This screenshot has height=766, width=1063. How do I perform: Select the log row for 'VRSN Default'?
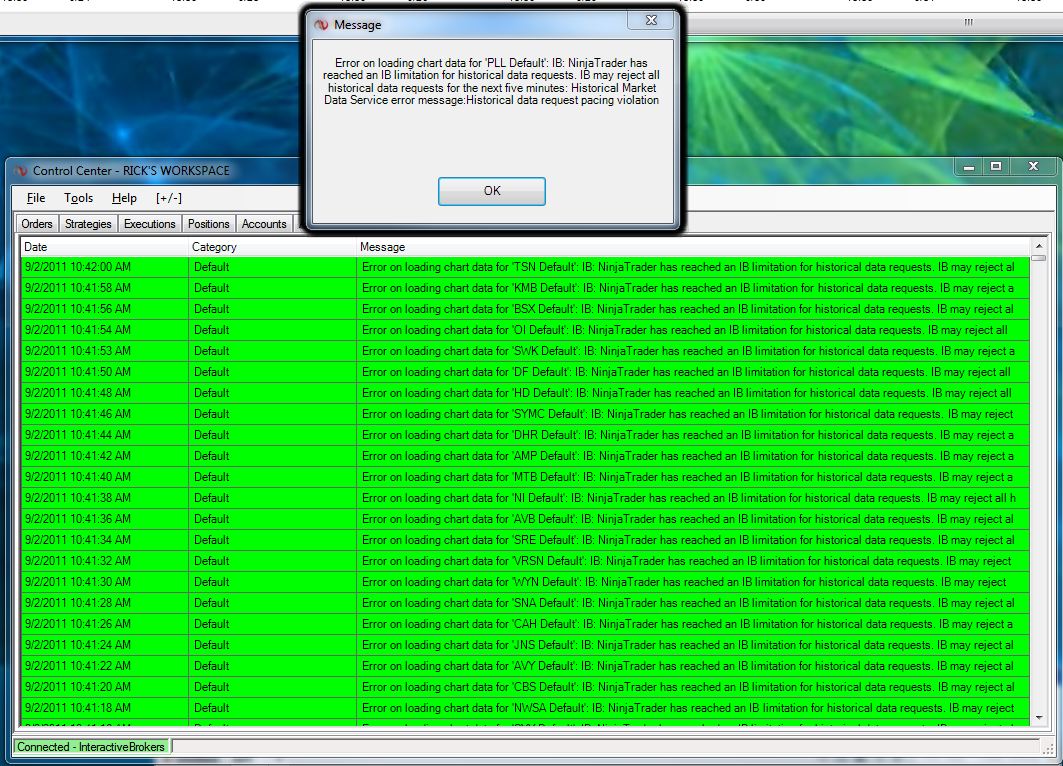[525, 561]
